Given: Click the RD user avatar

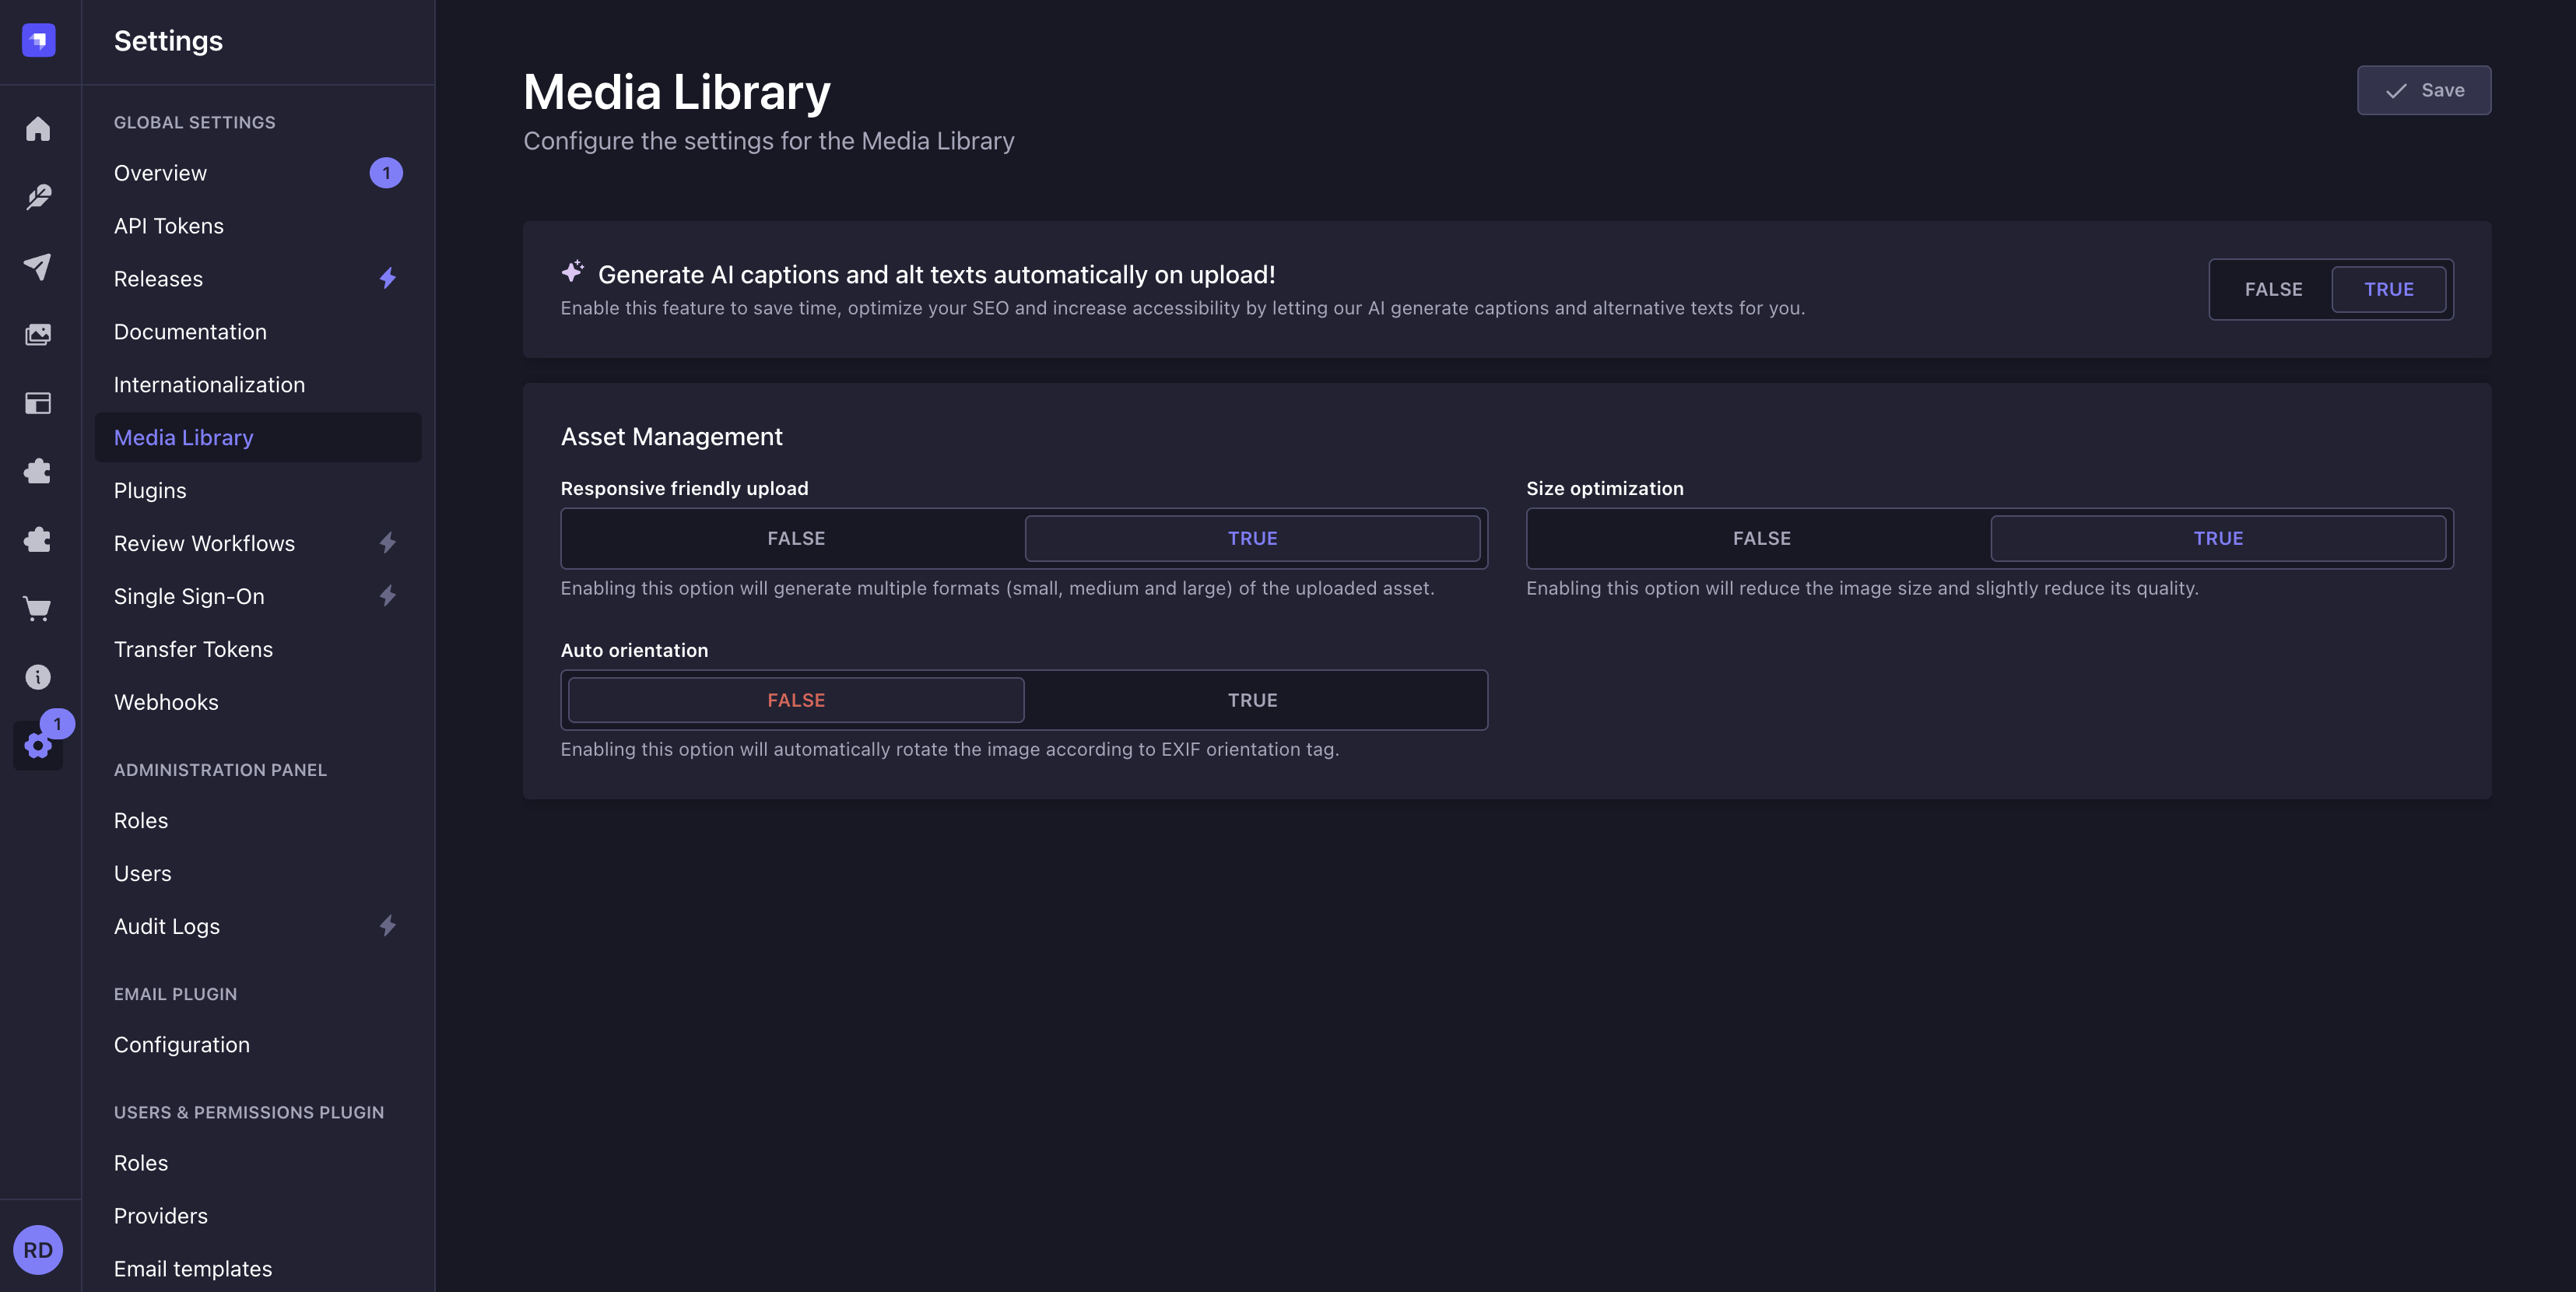Looking at the screenshot, I should click(x=38, y=1250).
